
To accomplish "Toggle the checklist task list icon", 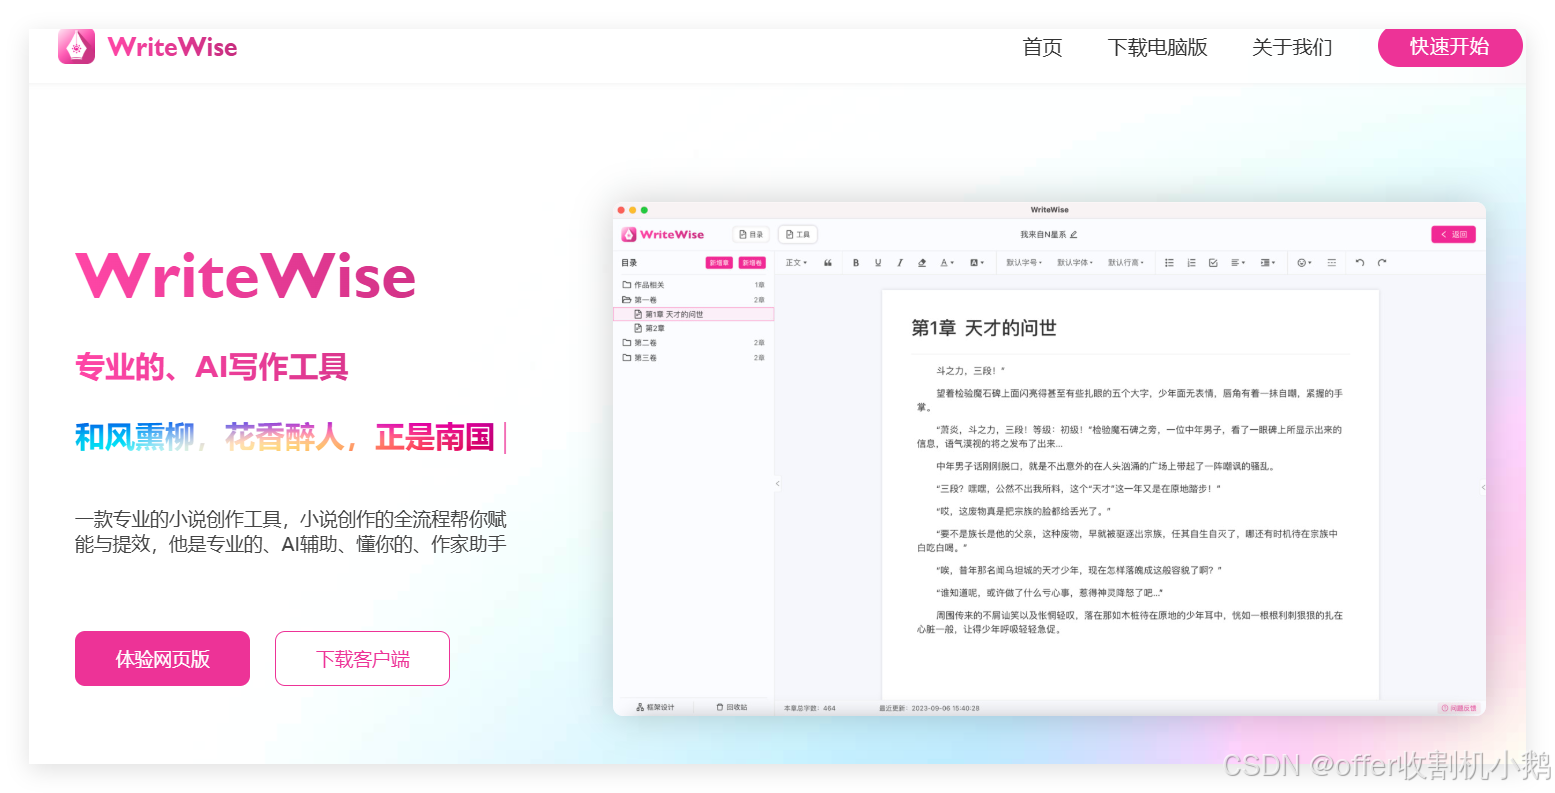I will pos(1214,262).
